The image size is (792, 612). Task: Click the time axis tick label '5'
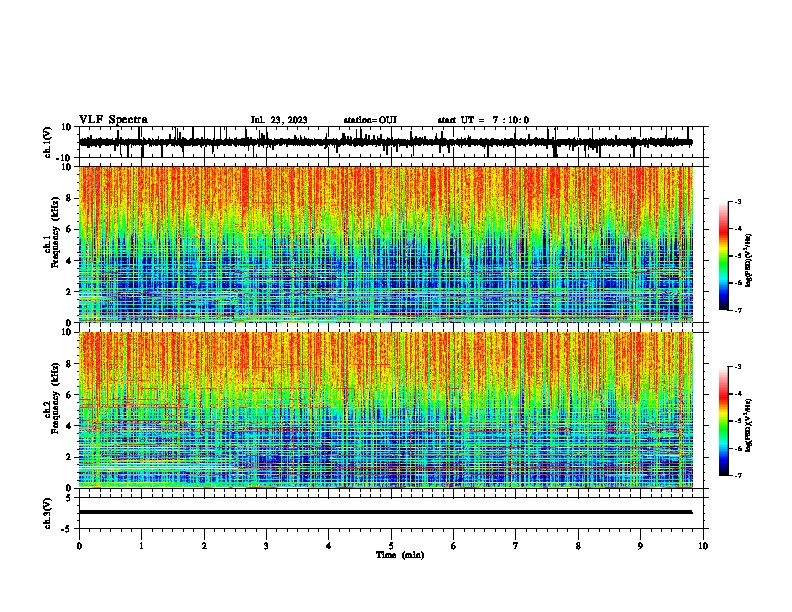pyautogui.click(x=391, y=546)
